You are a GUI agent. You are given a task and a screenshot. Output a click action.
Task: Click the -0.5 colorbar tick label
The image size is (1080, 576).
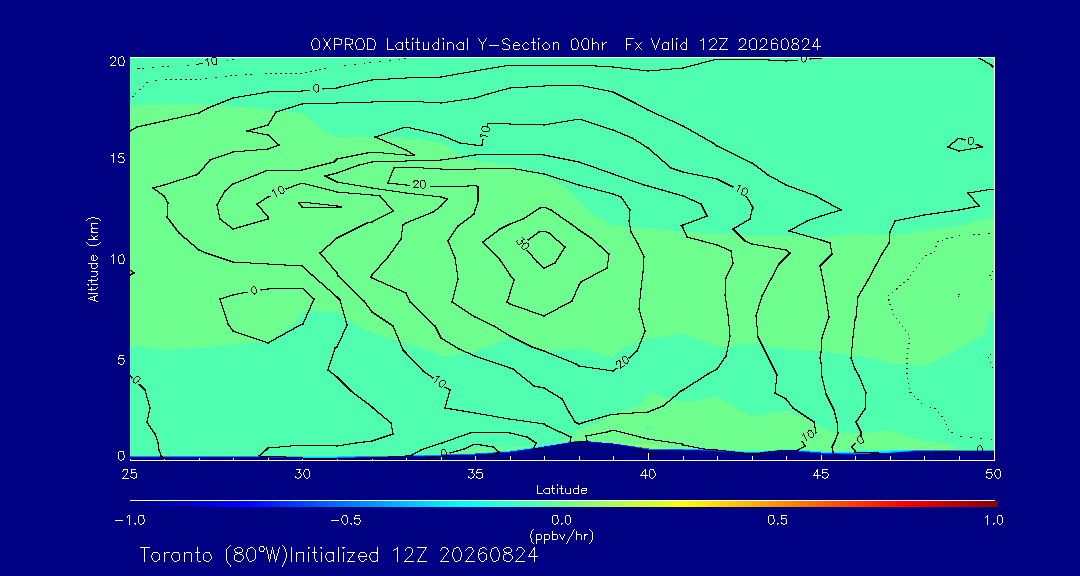pyautogui.click(x=346, y=520)
